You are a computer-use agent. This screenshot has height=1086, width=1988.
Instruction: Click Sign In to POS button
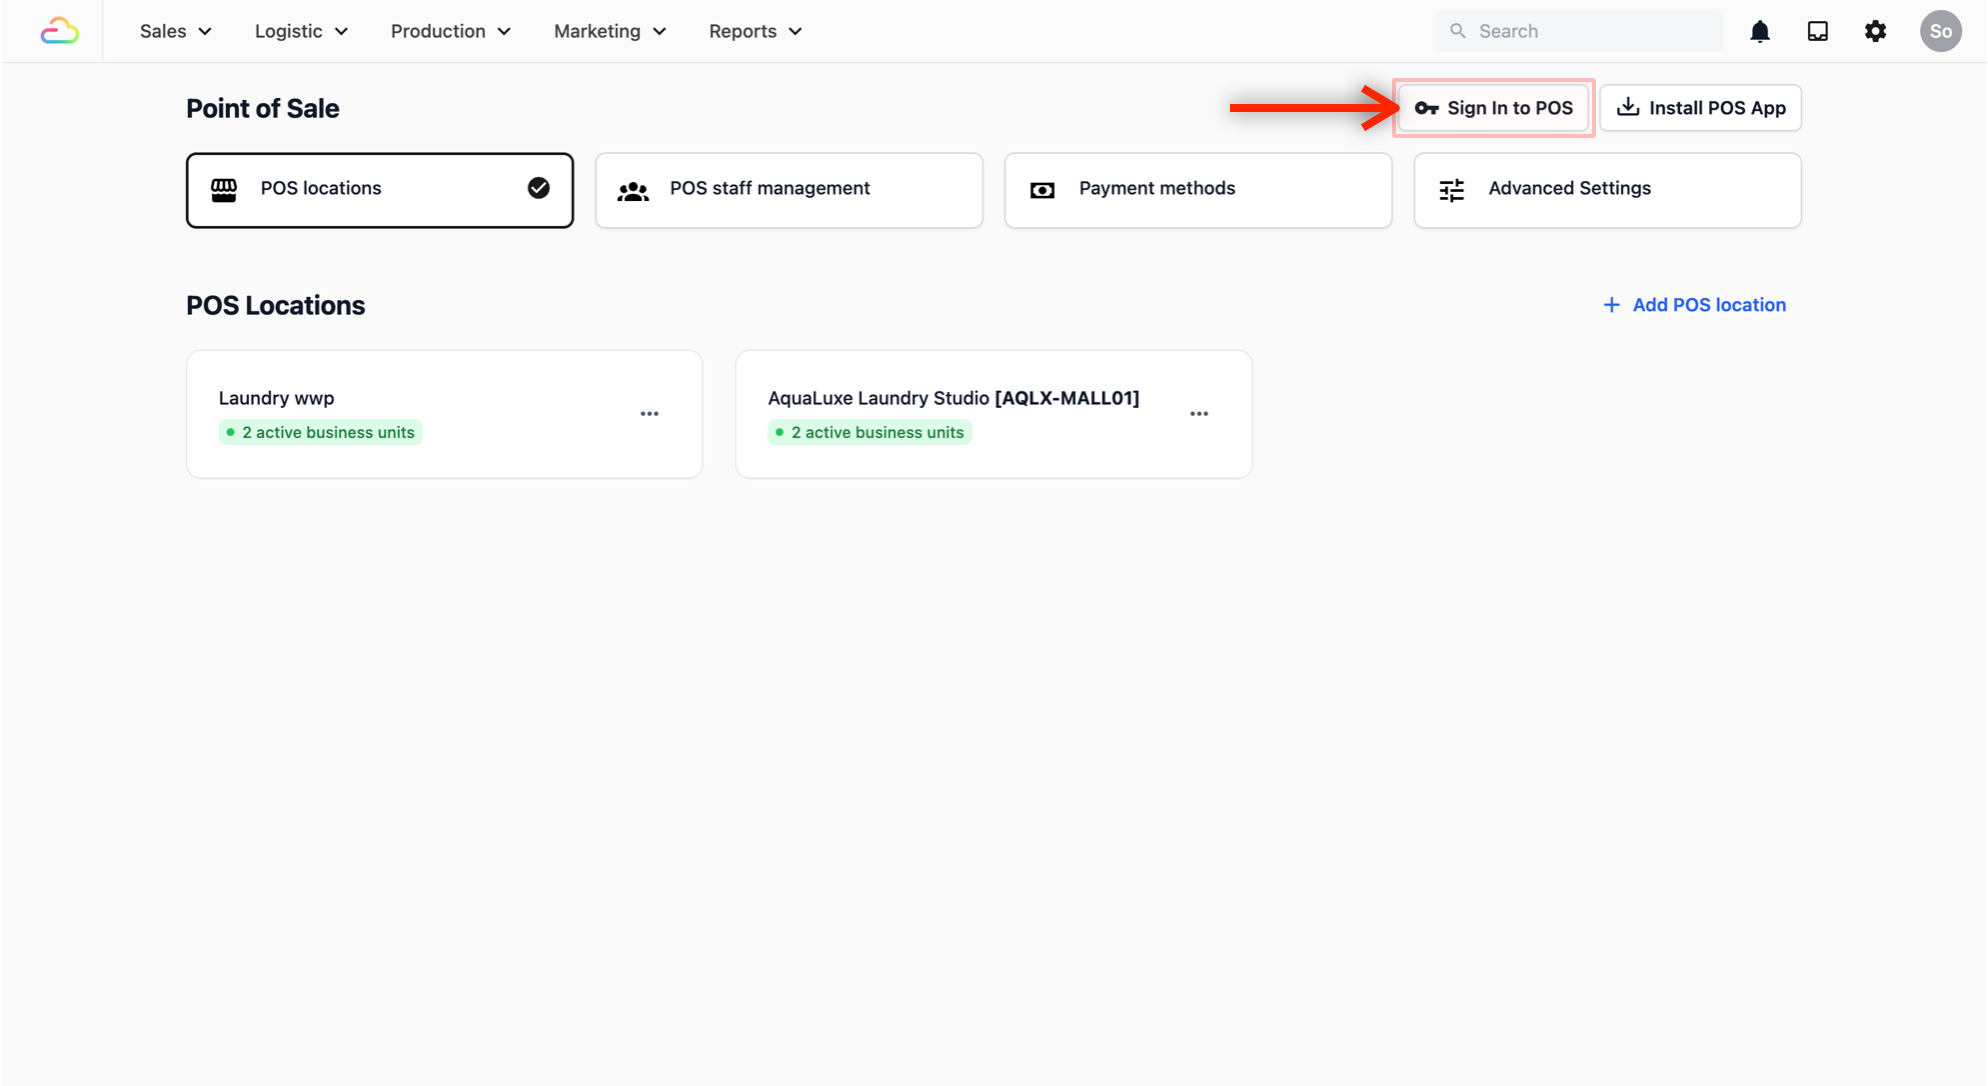pos(1493,108)
